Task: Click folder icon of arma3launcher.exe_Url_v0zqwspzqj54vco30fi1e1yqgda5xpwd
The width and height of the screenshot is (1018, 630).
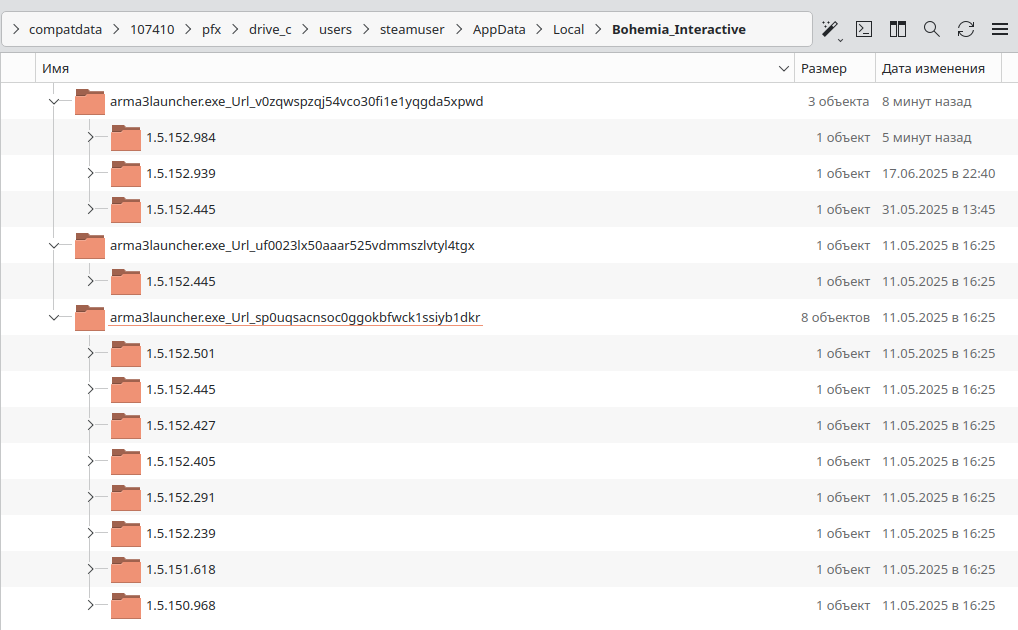Action: 90,102
